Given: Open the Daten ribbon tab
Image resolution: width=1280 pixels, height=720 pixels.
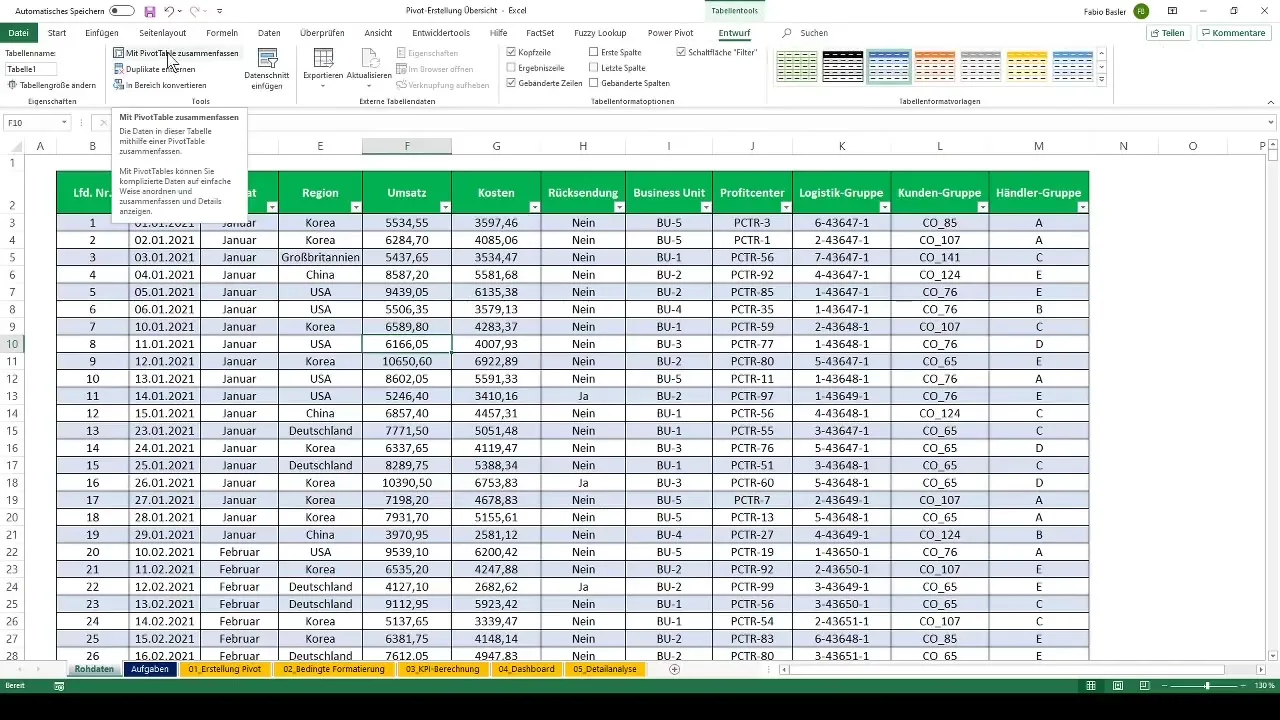Looking at the screenshot, I should coord(269,33).
